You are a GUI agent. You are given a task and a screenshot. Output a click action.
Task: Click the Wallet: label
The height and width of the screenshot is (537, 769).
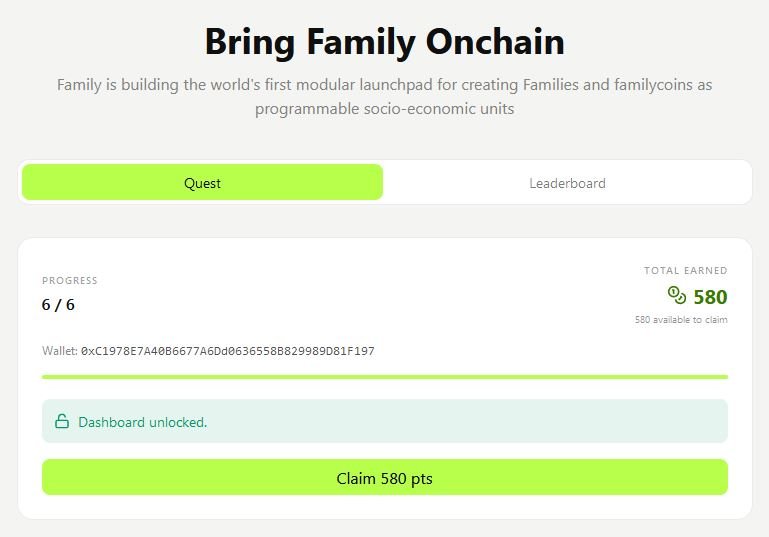60,351
